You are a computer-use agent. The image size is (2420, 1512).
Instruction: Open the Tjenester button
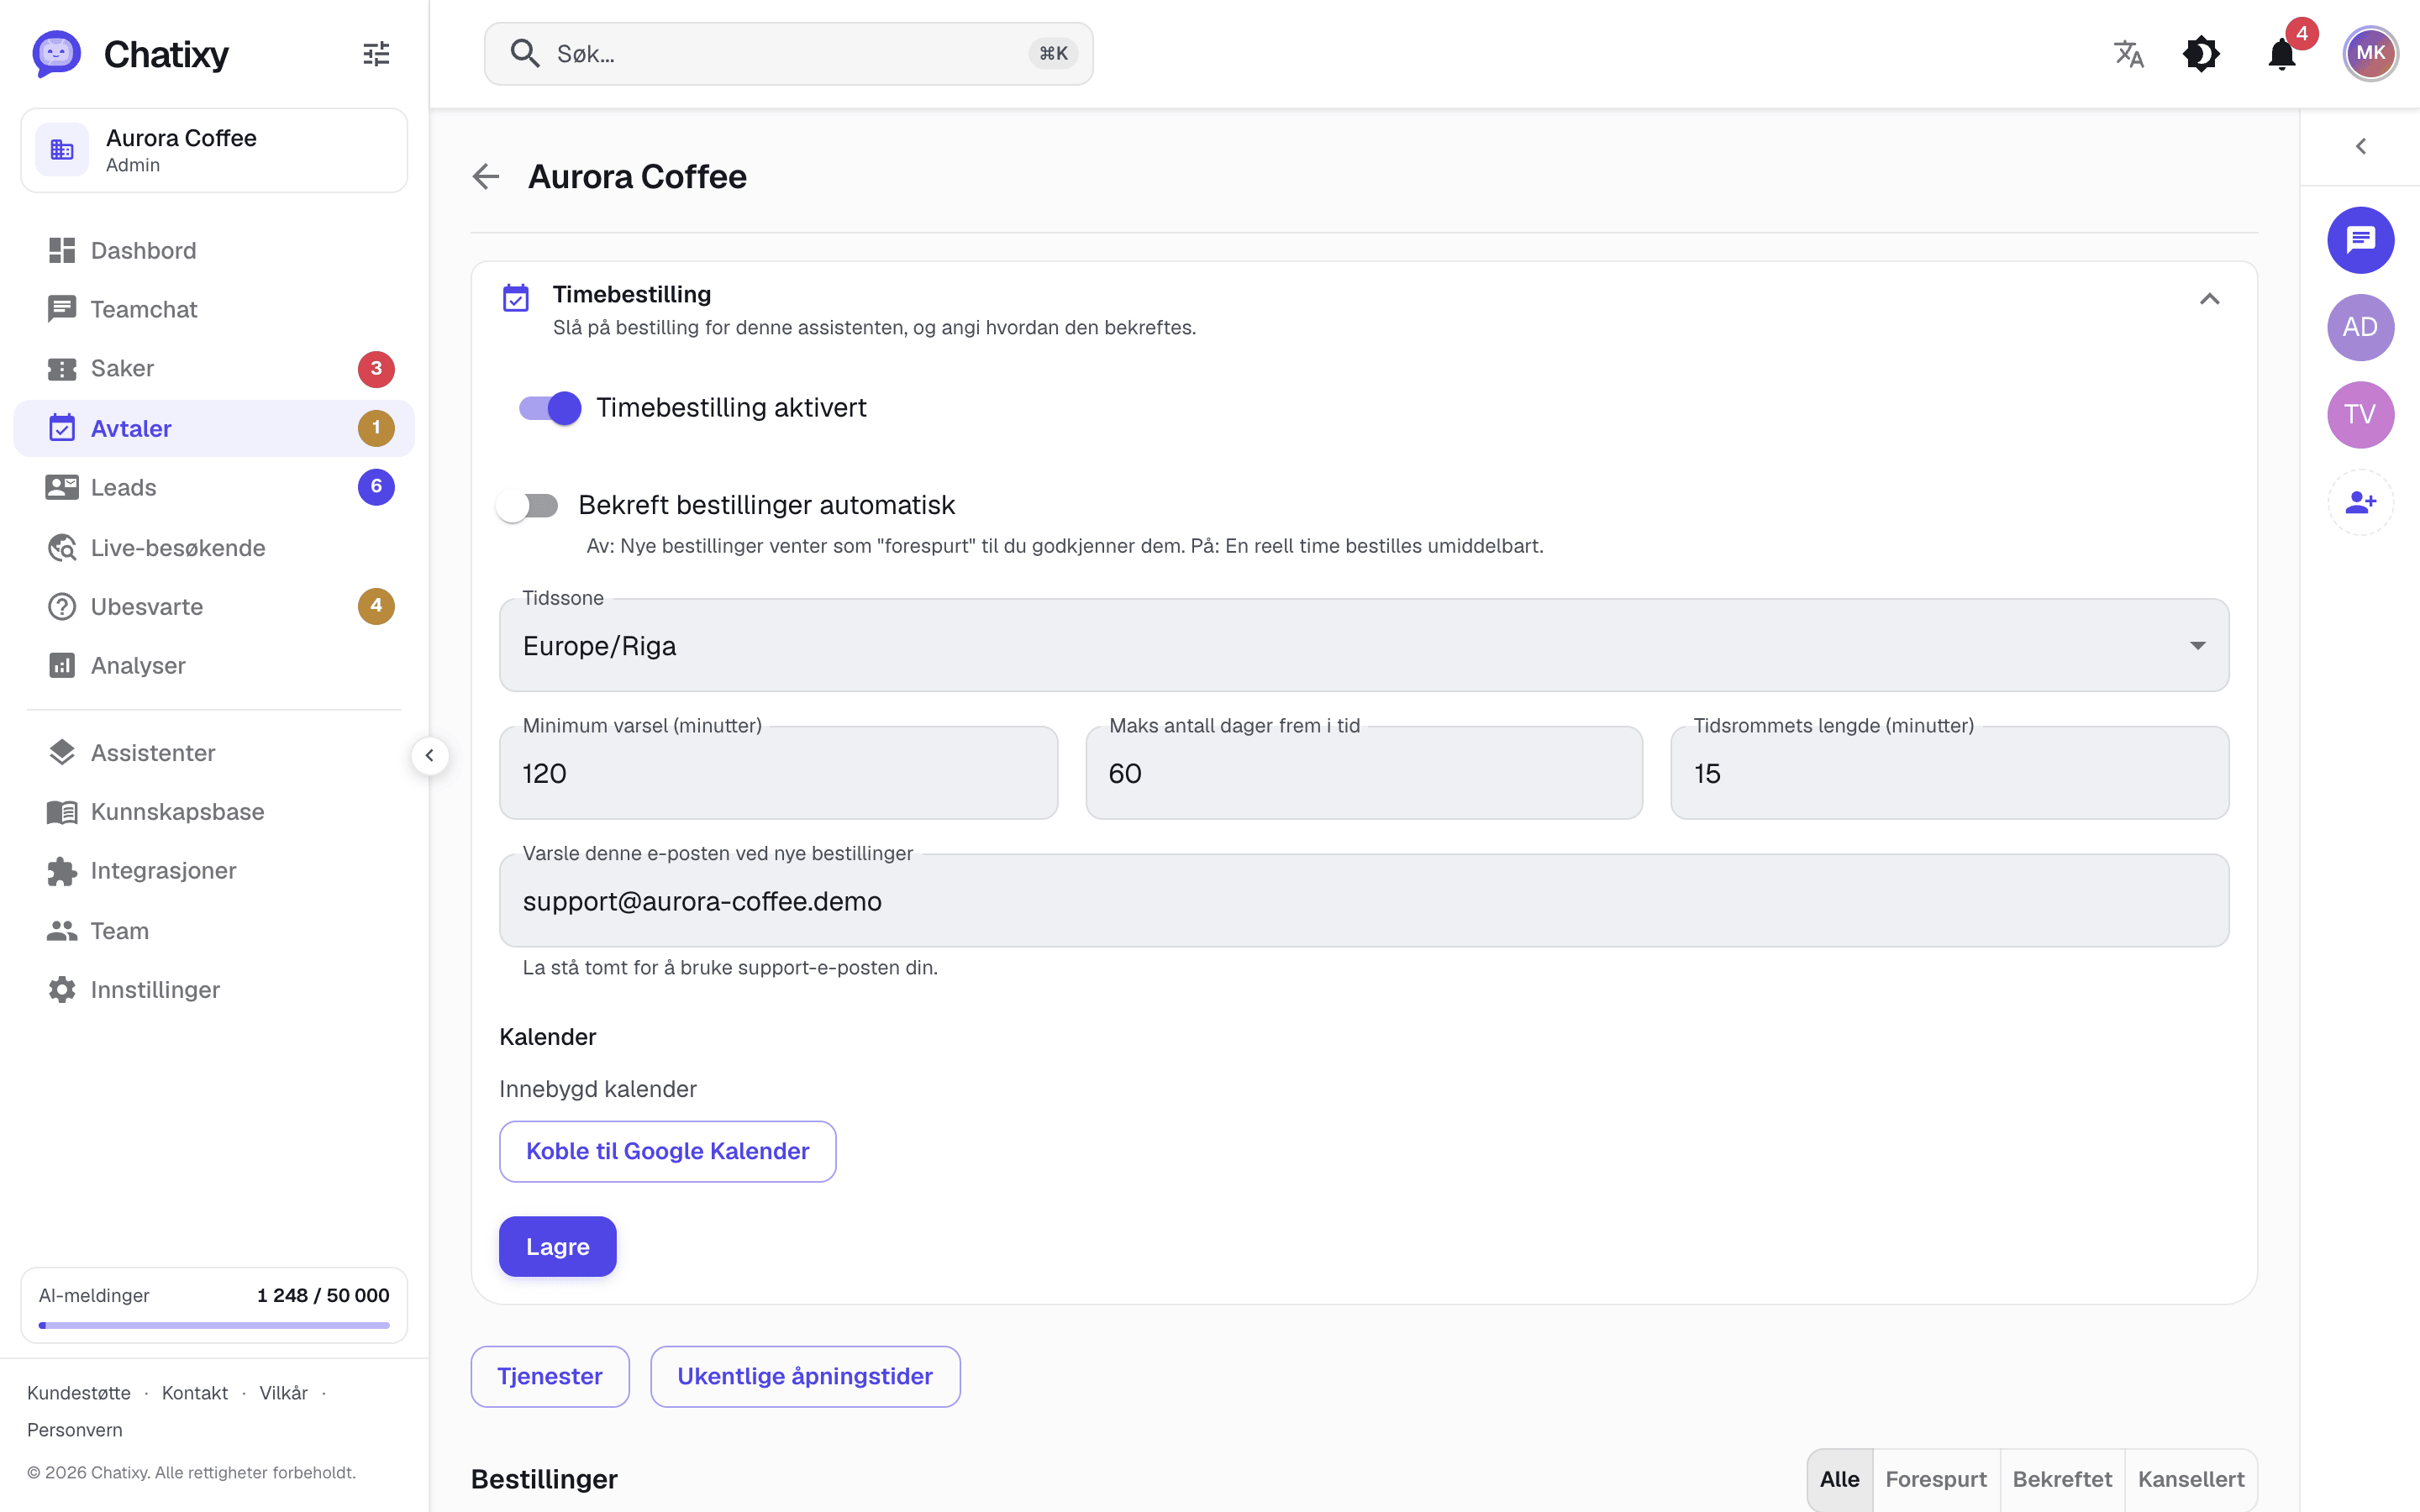(x=550, y=1376)
